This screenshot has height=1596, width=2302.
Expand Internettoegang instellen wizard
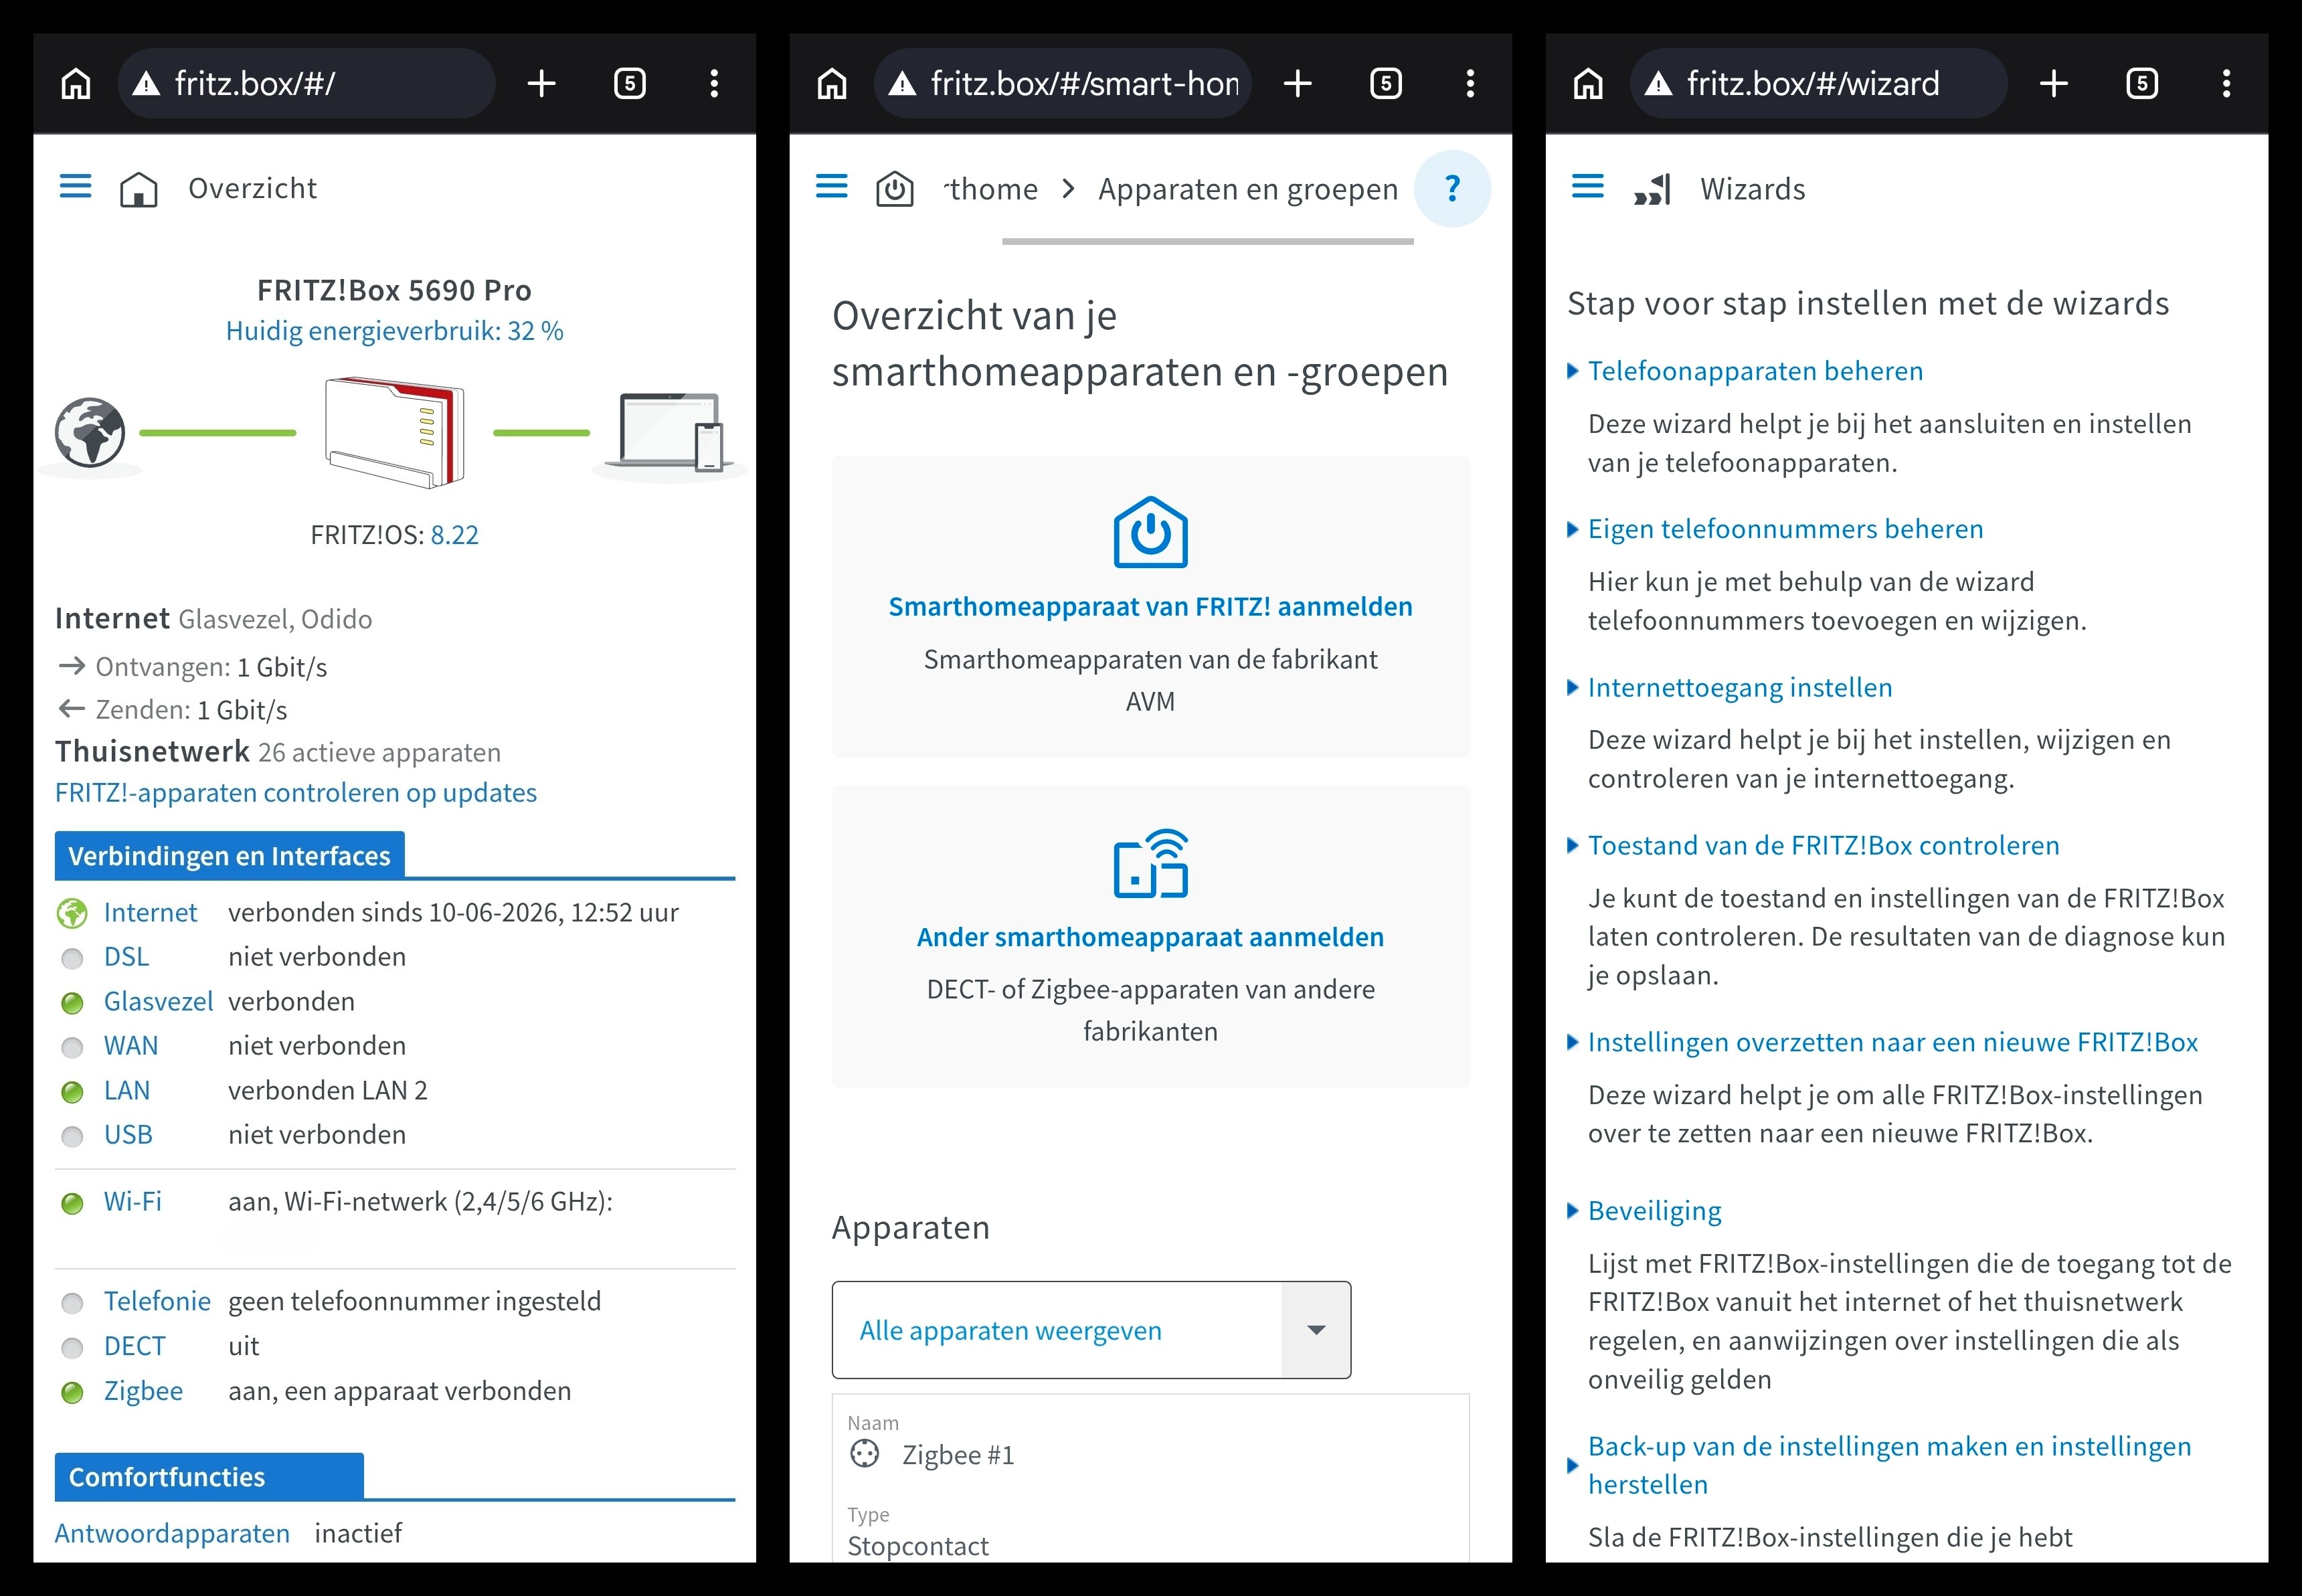tap(1729, 688)
